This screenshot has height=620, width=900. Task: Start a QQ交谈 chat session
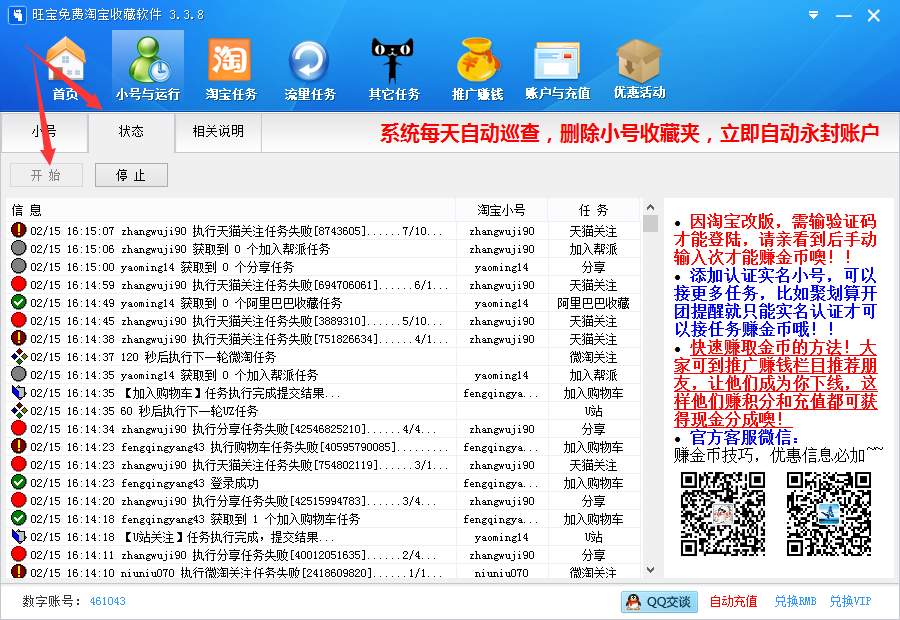click(x=658, y=603)
